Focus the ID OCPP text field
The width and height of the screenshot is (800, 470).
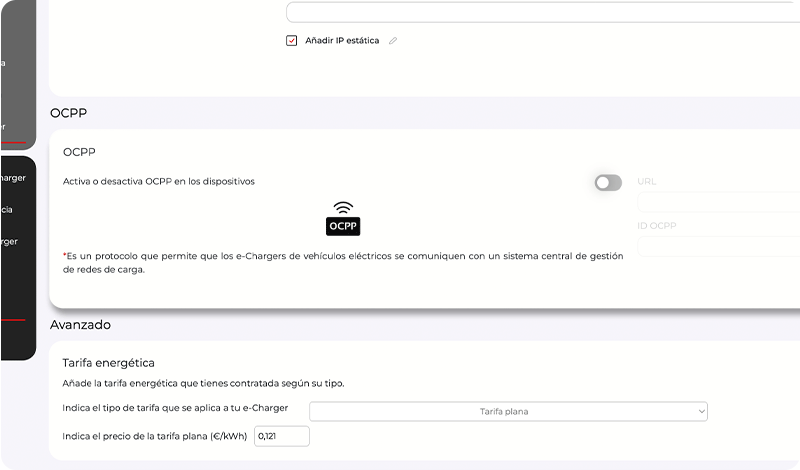coord(718,246)
